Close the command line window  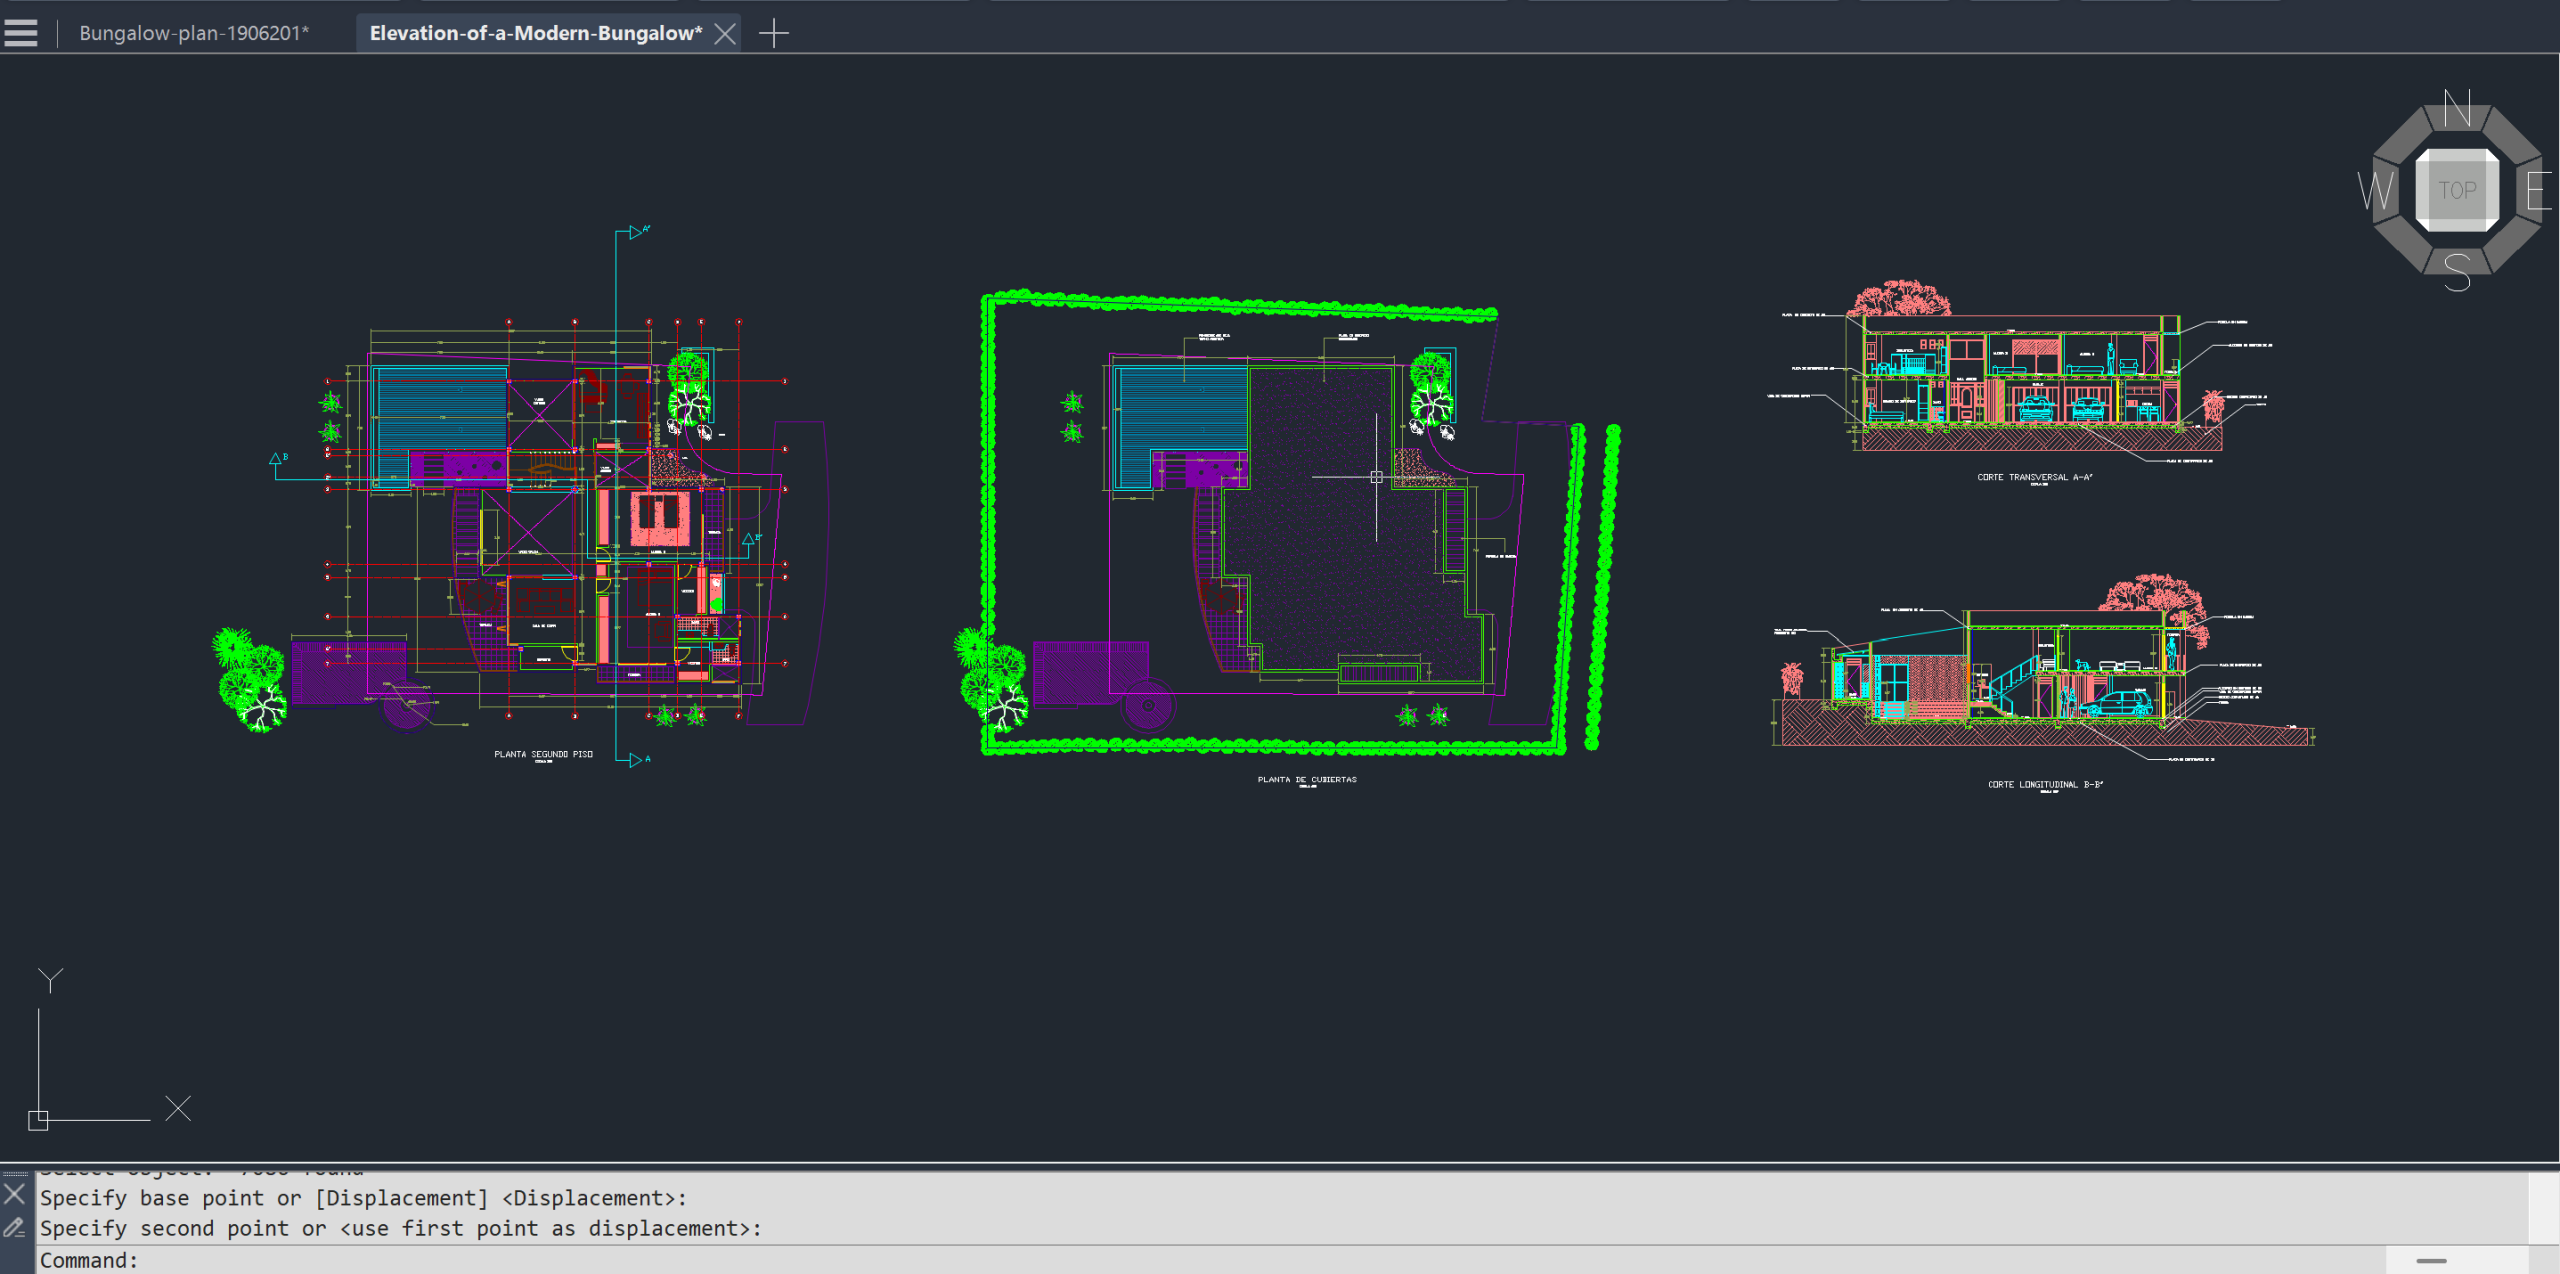point(14,1193)
